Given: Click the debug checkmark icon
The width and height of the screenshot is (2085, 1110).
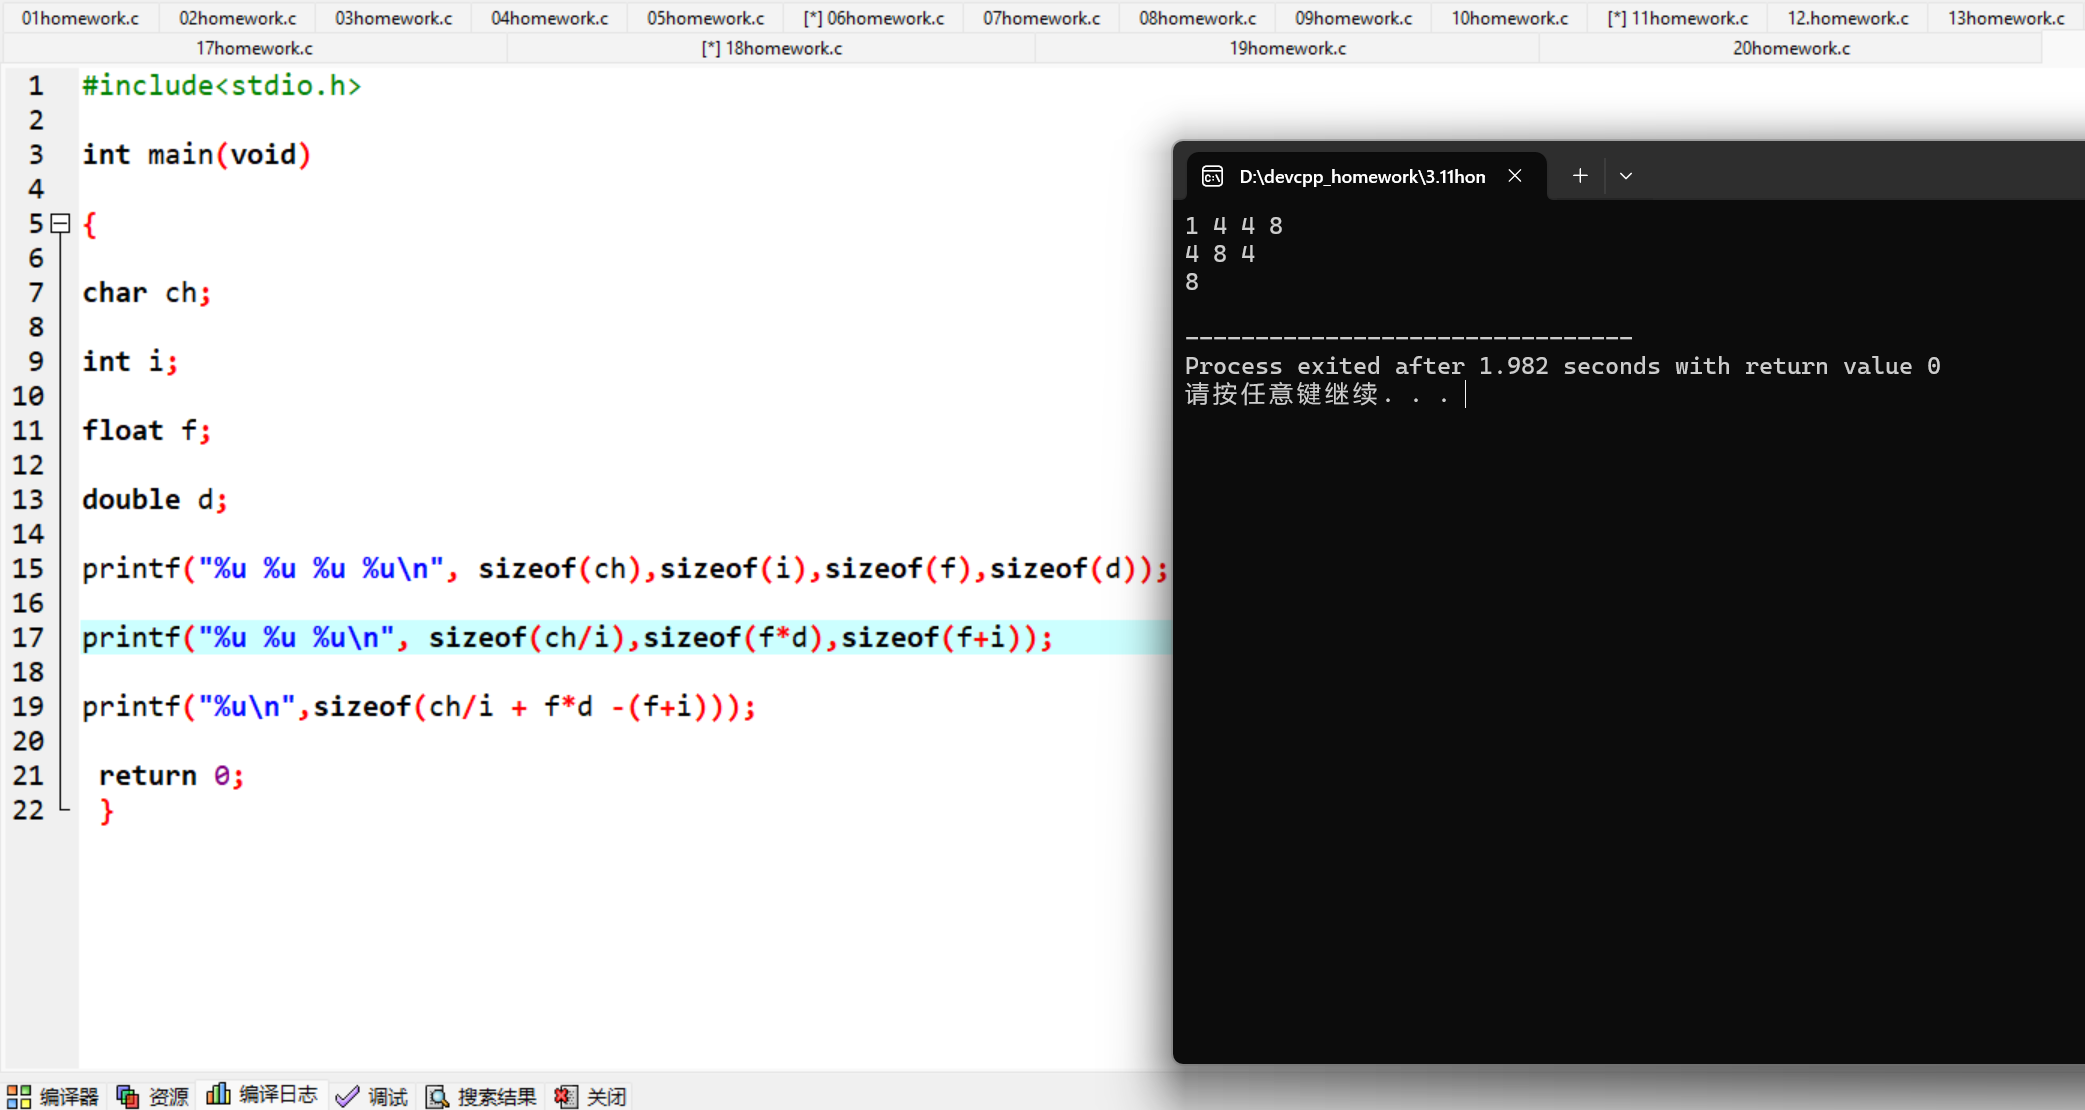Looking at the screenshot, I should point(347,1096).
